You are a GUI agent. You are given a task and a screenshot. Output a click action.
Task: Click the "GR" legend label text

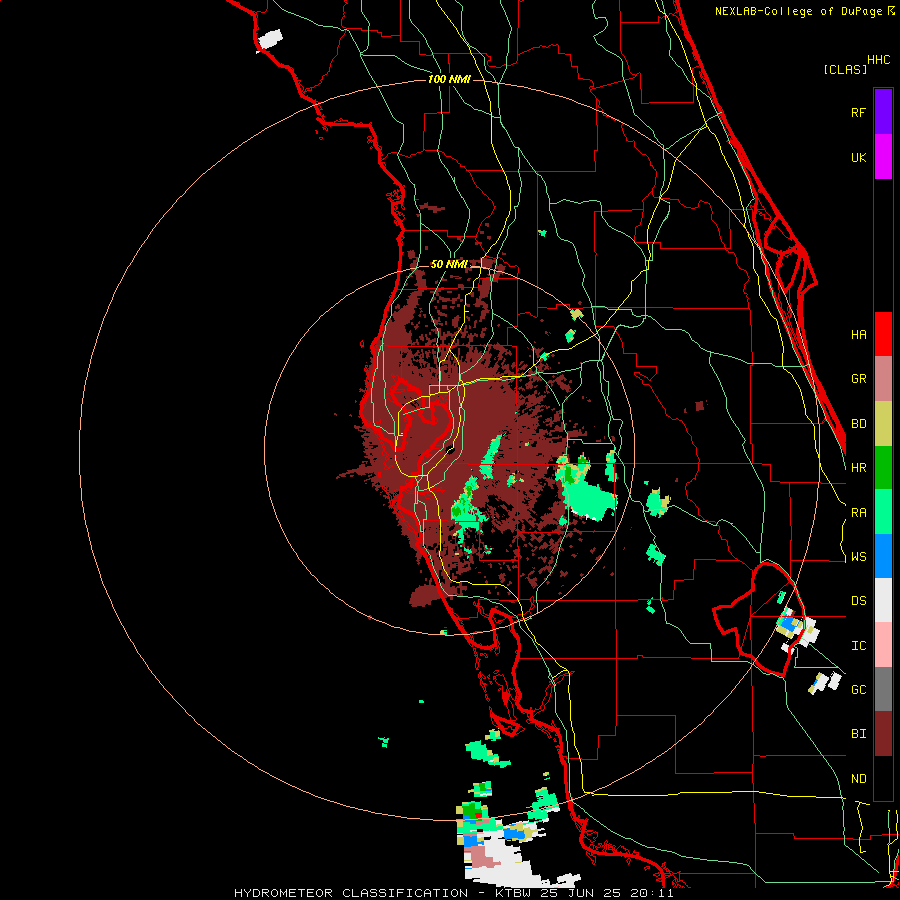(858, 379)
